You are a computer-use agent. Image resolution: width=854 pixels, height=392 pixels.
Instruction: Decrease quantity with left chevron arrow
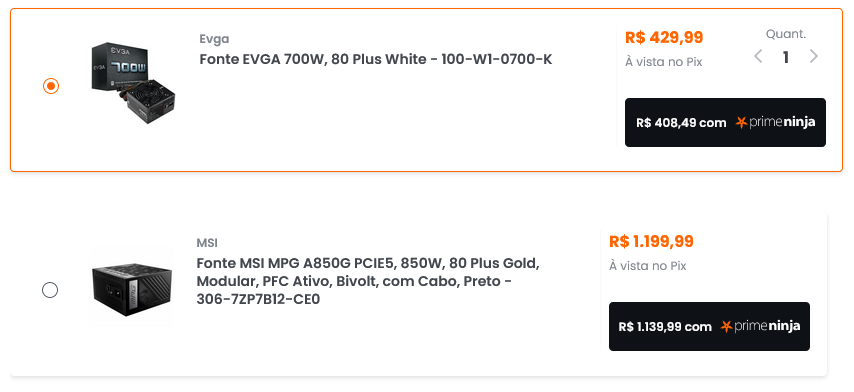point(758,56)
